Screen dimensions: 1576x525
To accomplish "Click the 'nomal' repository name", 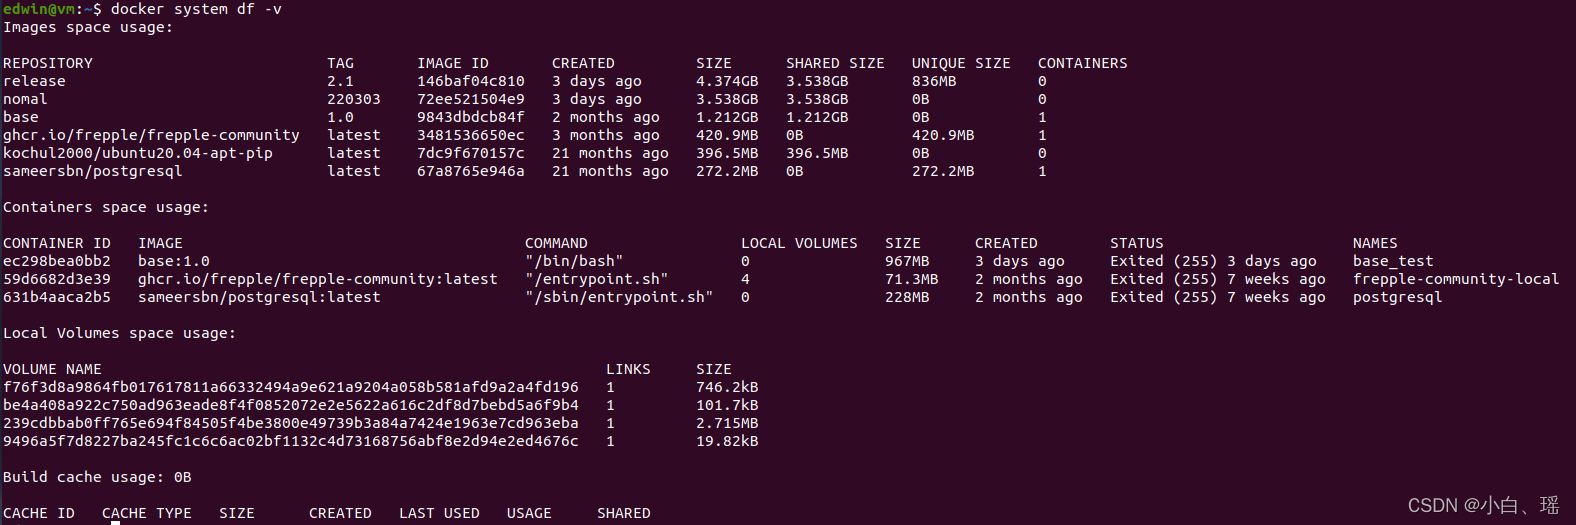I will click(x=25, y=99).
